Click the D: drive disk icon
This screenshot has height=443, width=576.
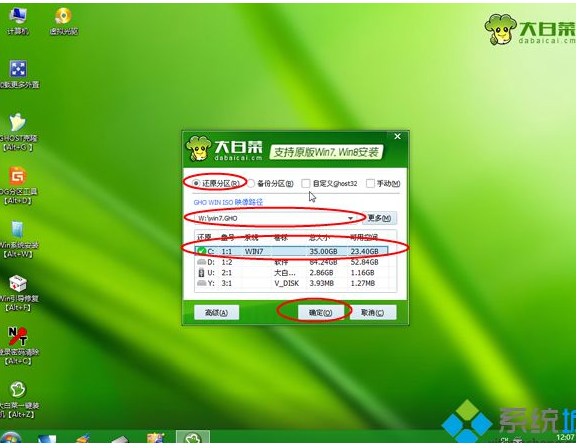201,262
